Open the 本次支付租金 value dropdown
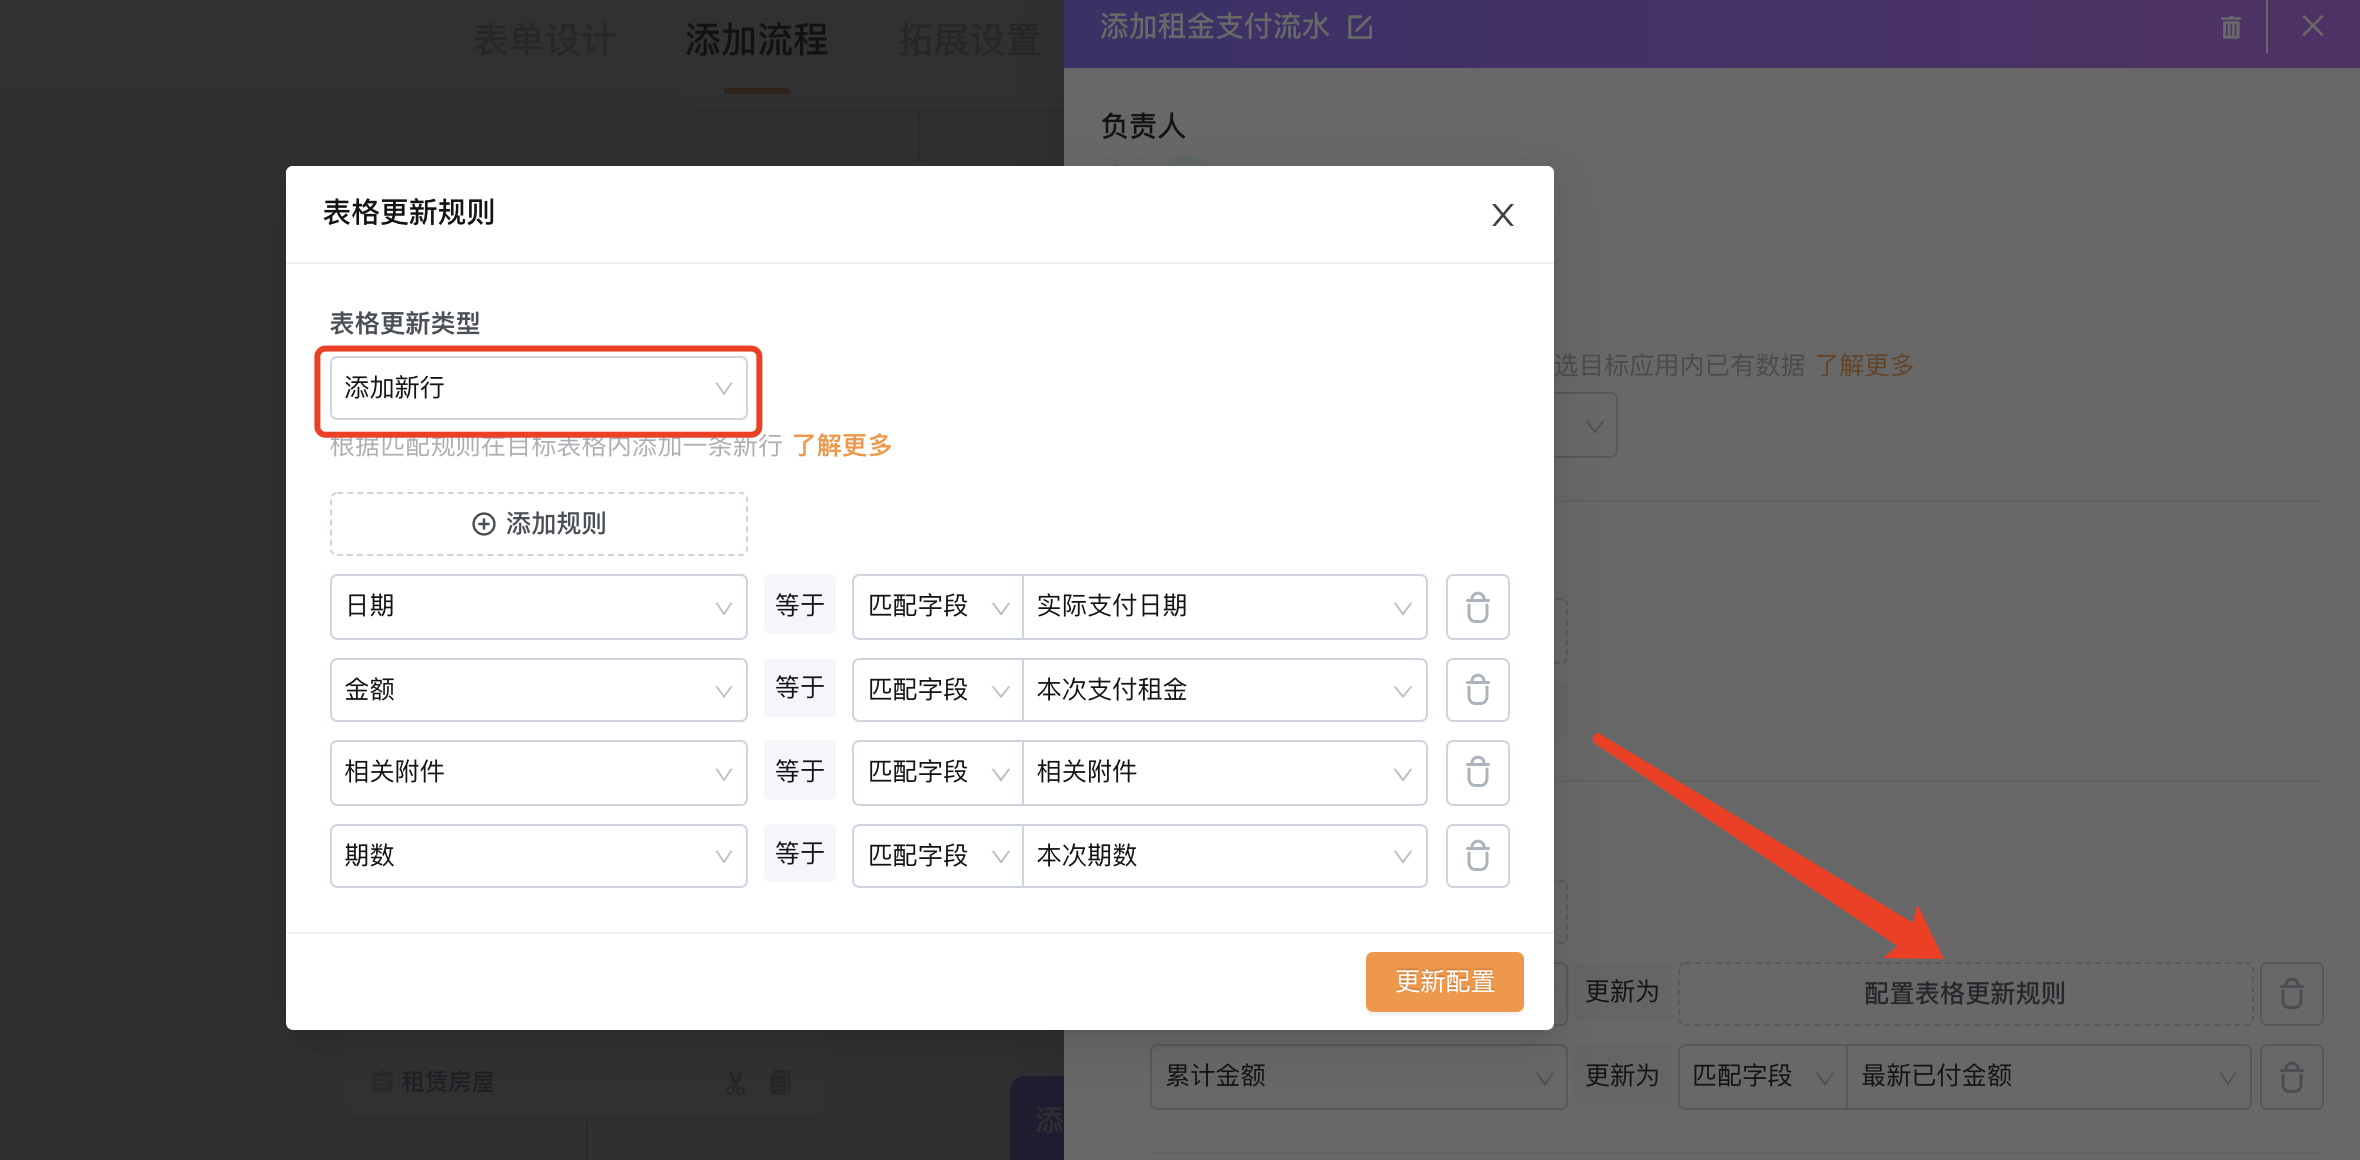 pos(1224,690)
